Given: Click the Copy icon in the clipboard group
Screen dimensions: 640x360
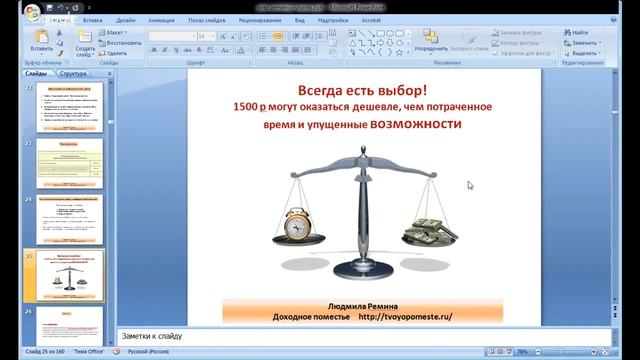Looking at the screenshot, I should [x=60, y=43].
